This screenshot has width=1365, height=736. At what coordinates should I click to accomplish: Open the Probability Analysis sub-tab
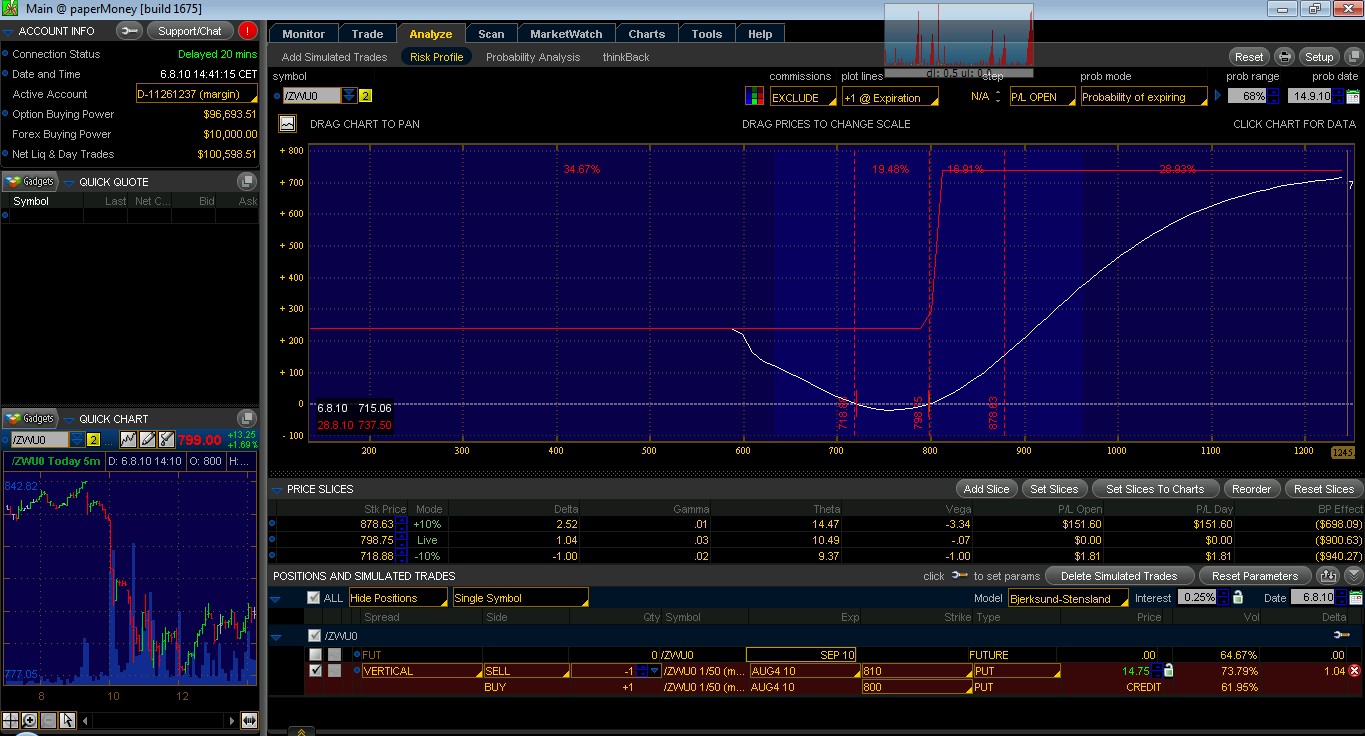pos(532,57)
